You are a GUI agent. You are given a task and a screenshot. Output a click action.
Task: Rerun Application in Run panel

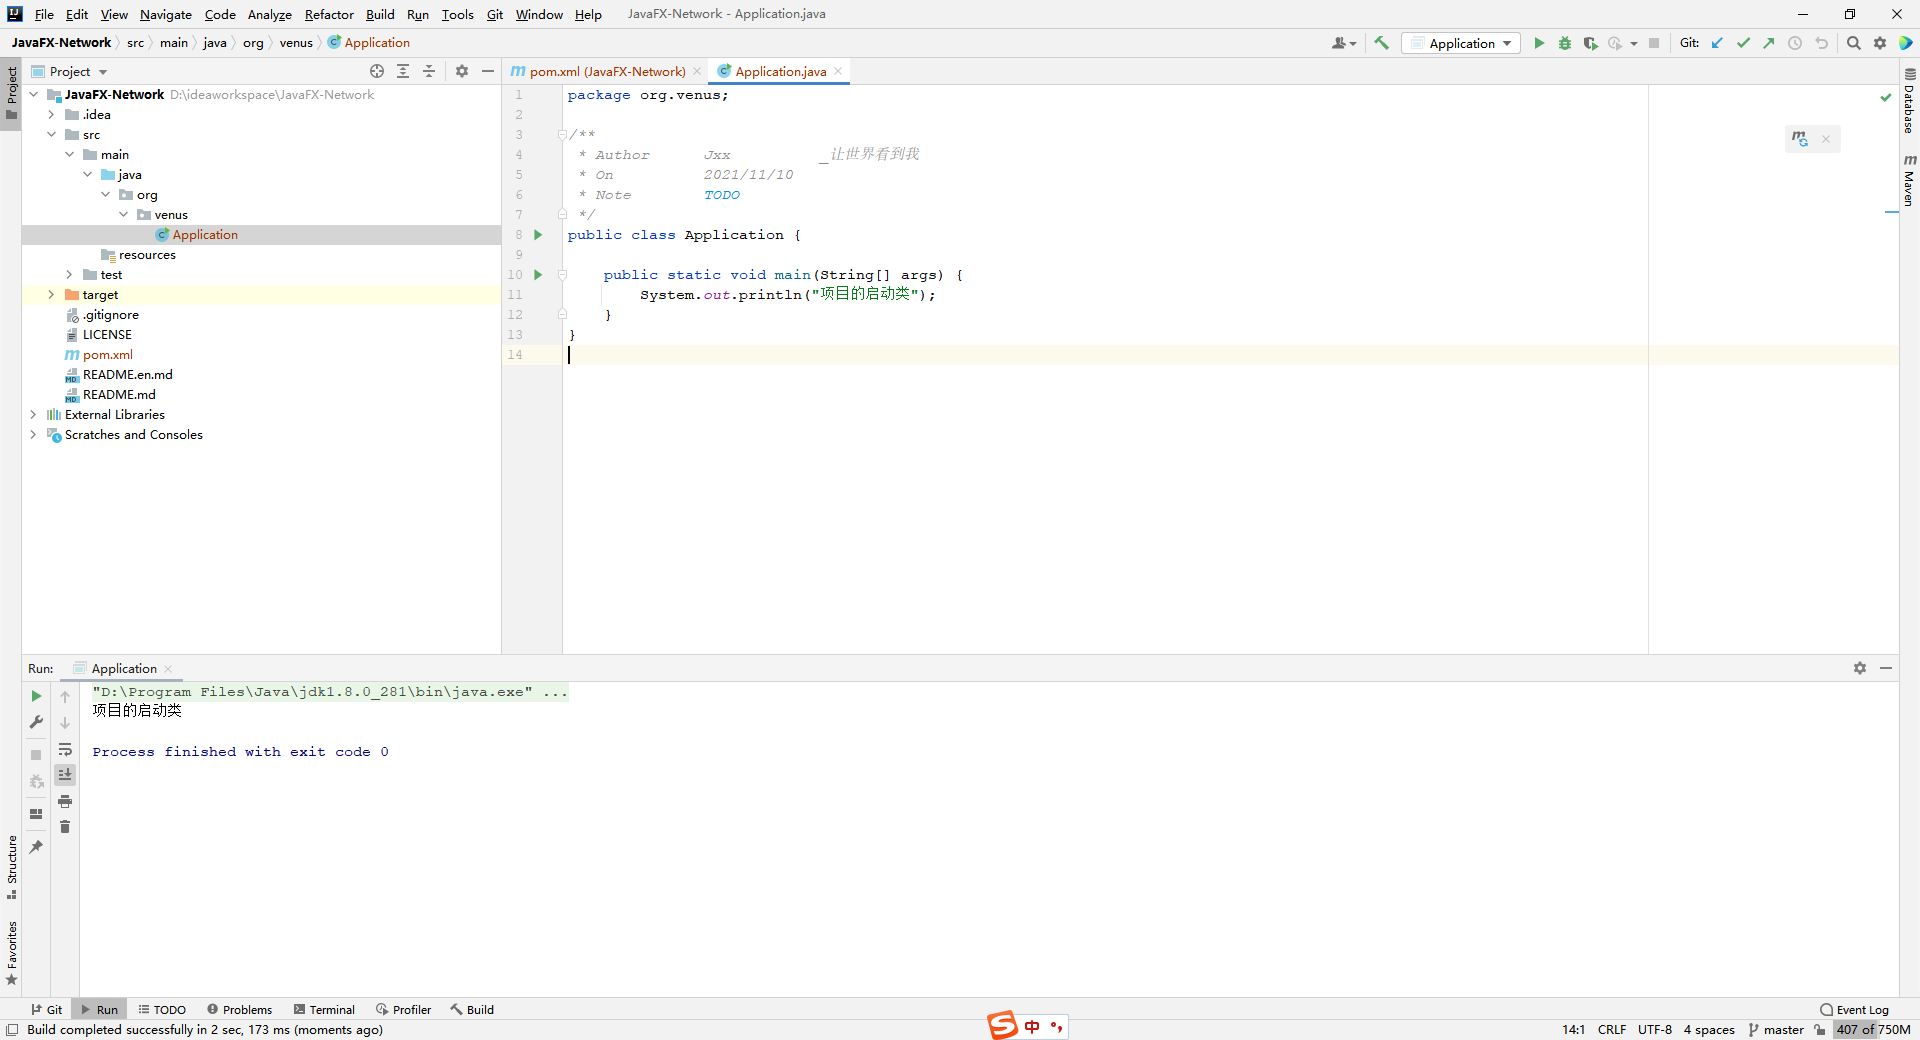coord(36,696)
